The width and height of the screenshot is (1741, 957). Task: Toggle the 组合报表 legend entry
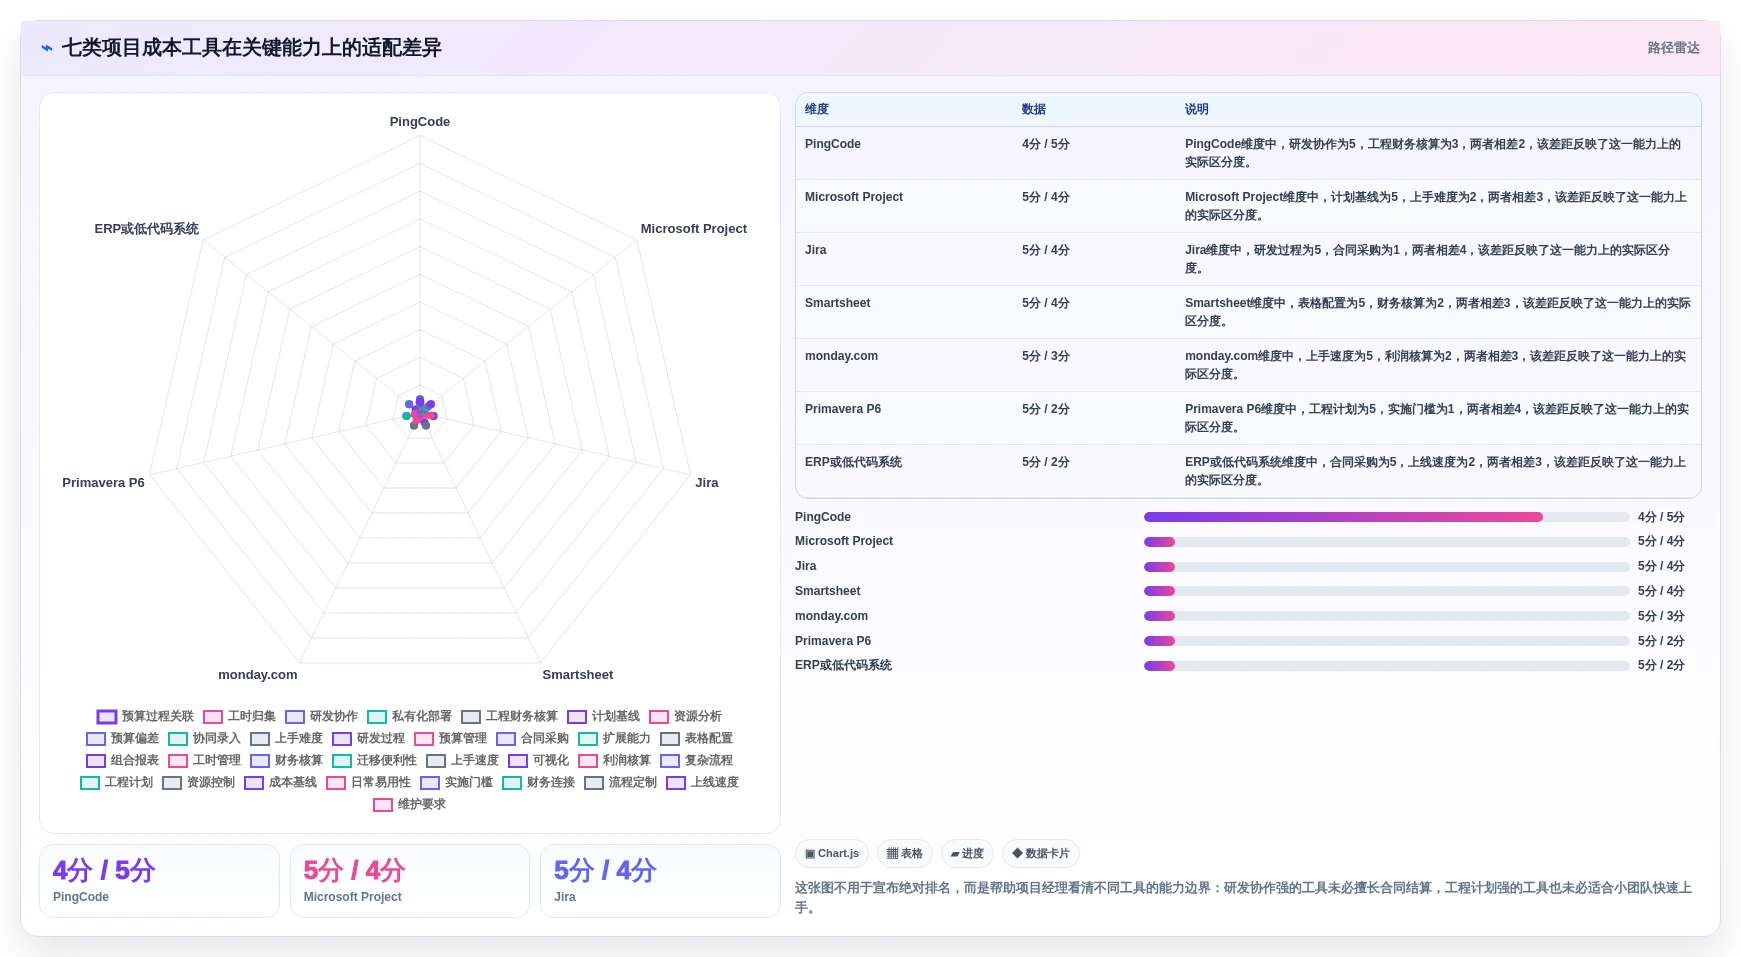[x=122, y=760]
